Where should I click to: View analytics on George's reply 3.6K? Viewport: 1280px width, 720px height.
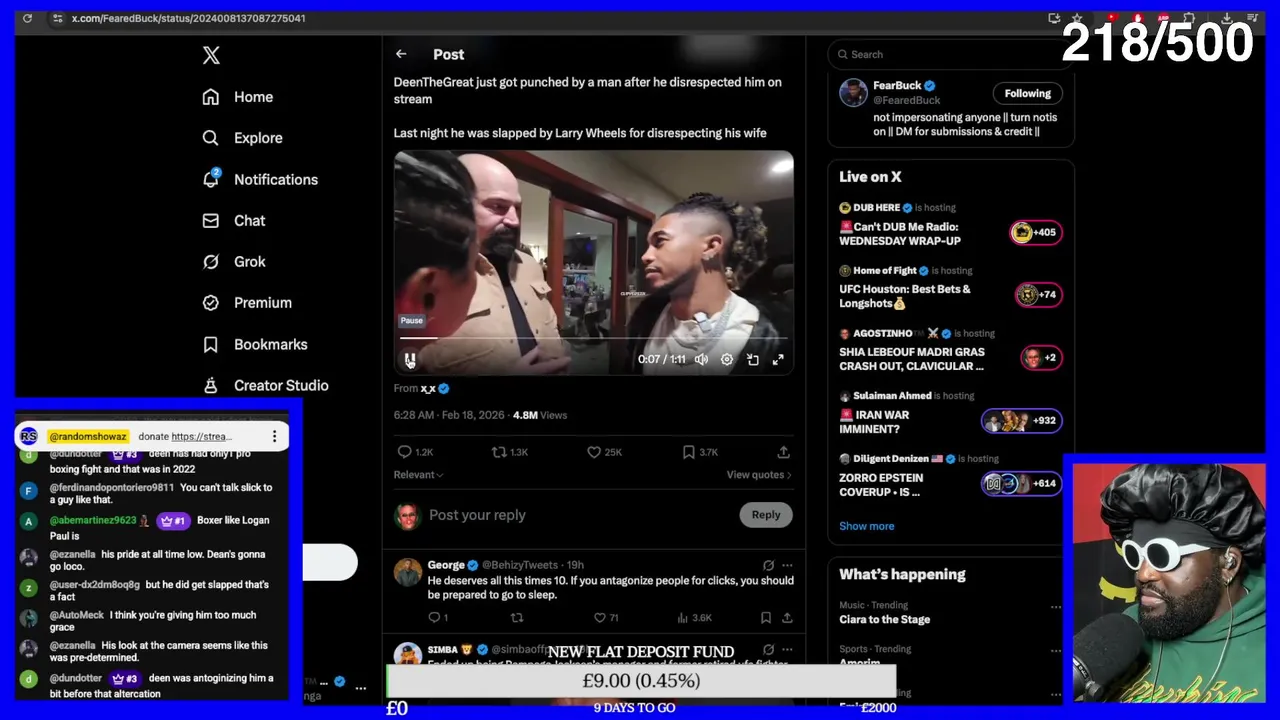(695, 618)
